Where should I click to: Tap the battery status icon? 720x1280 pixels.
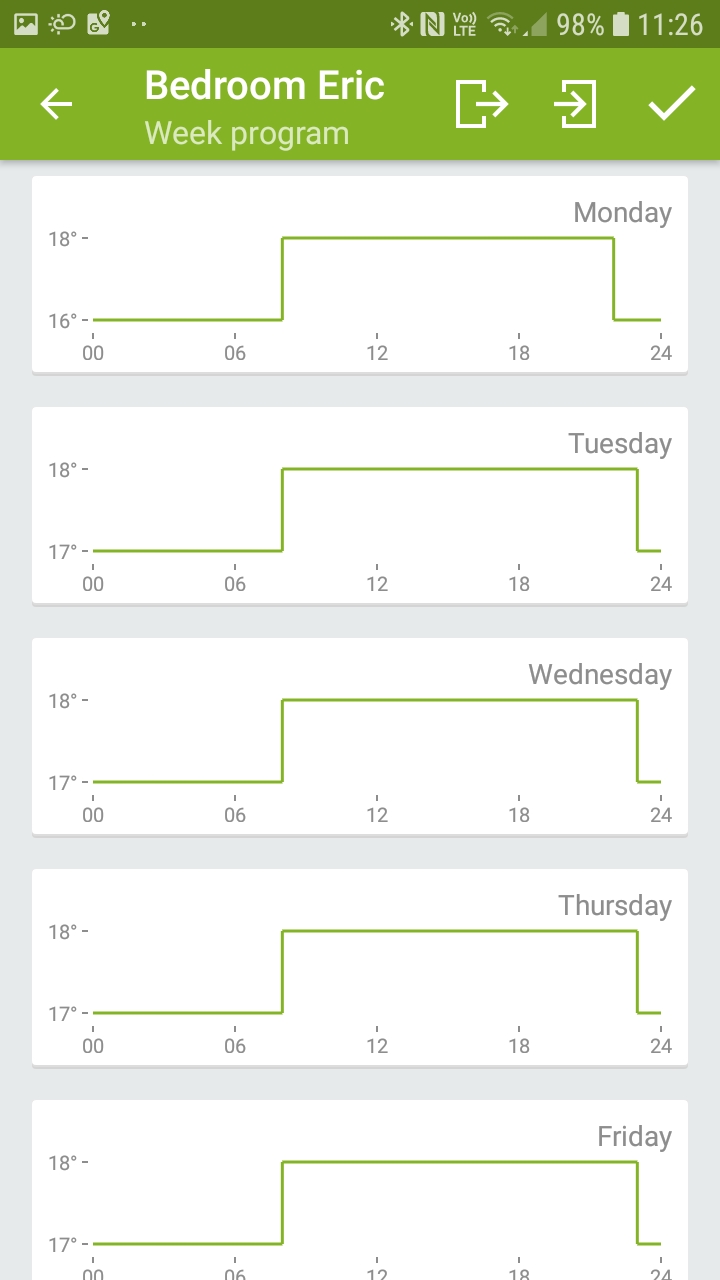[621, 24]
